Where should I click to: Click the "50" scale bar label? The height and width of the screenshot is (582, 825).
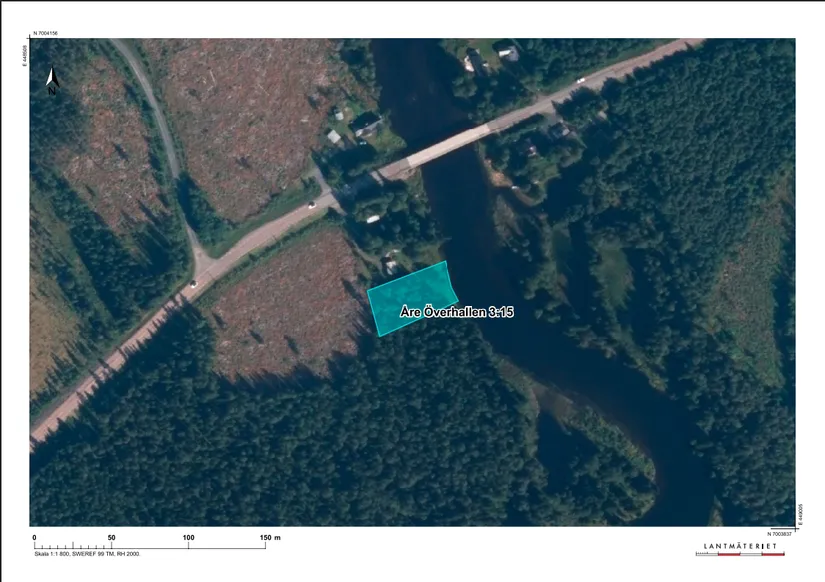click(x=112, y=537)
